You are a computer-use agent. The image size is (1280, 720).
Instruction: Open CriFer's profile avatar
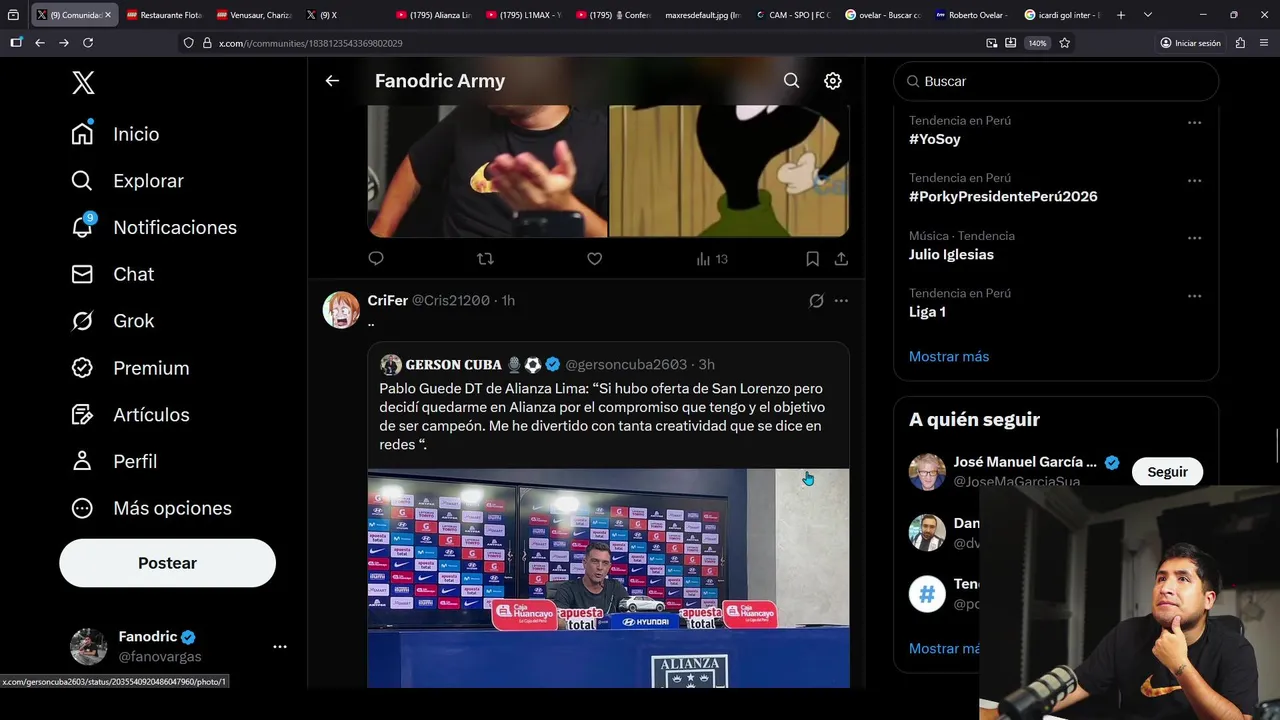341,310
